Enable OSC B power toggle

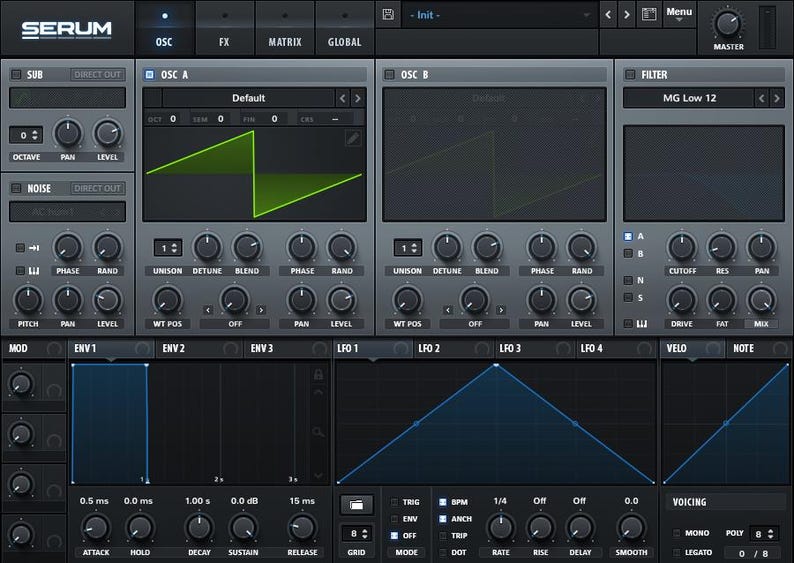tap(389, 74)
